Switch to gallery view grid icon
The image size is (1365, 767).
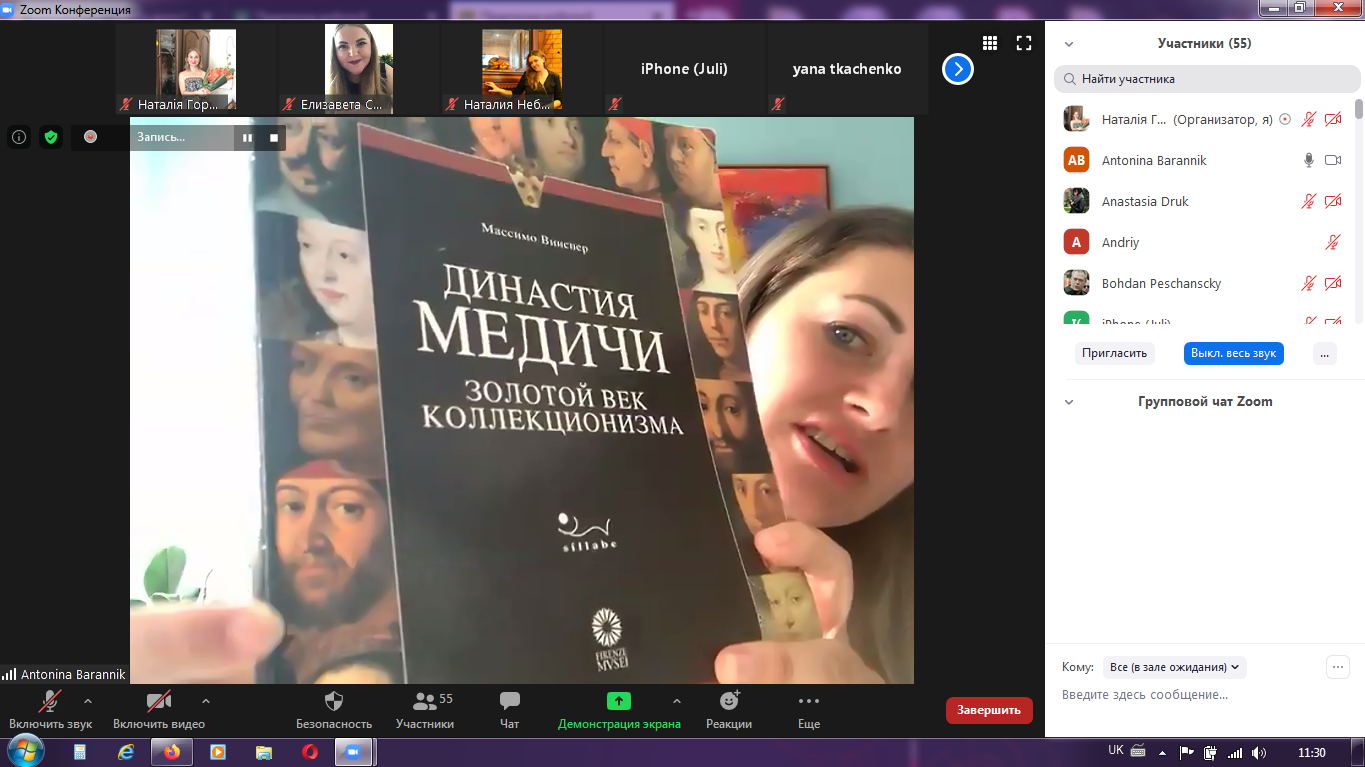click(x=990, y=43)
